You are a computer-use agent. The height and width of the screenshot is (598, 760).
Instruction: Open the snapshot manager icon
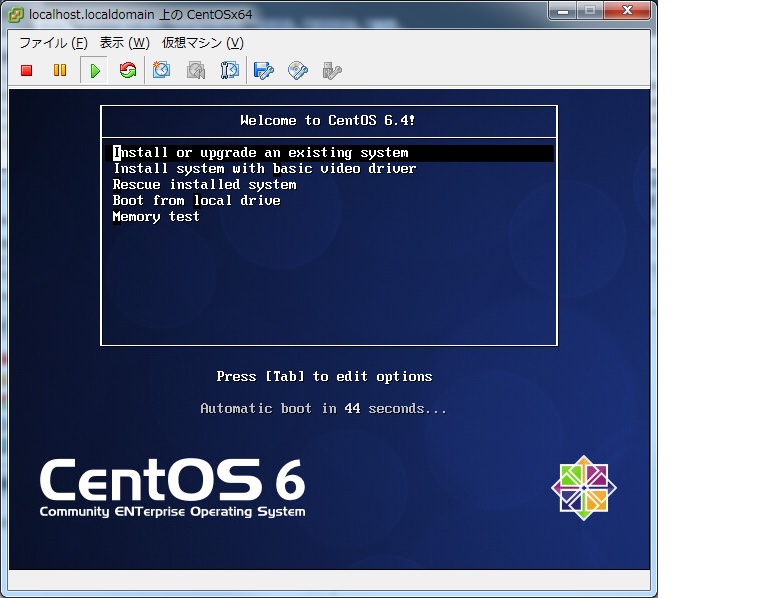click(229, 71)
